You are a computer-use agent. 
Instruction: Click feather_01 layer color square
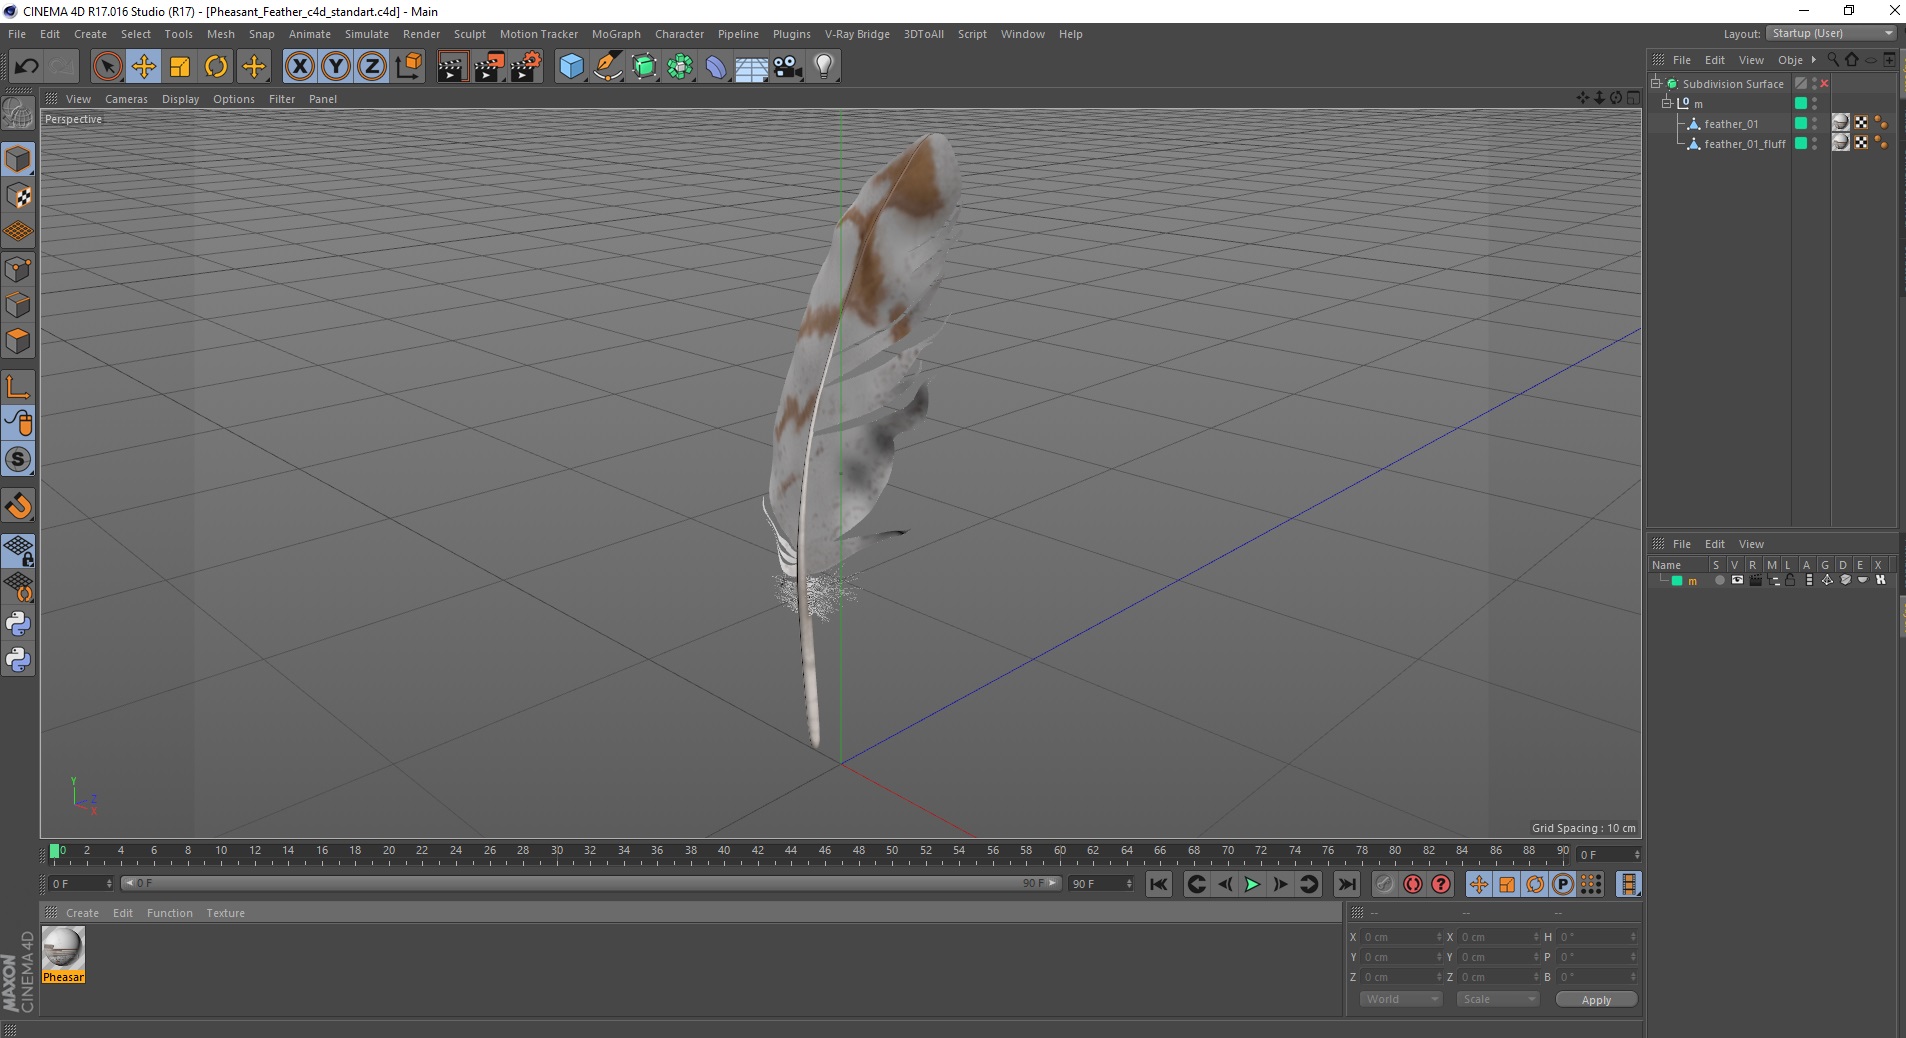point(1801,123)
